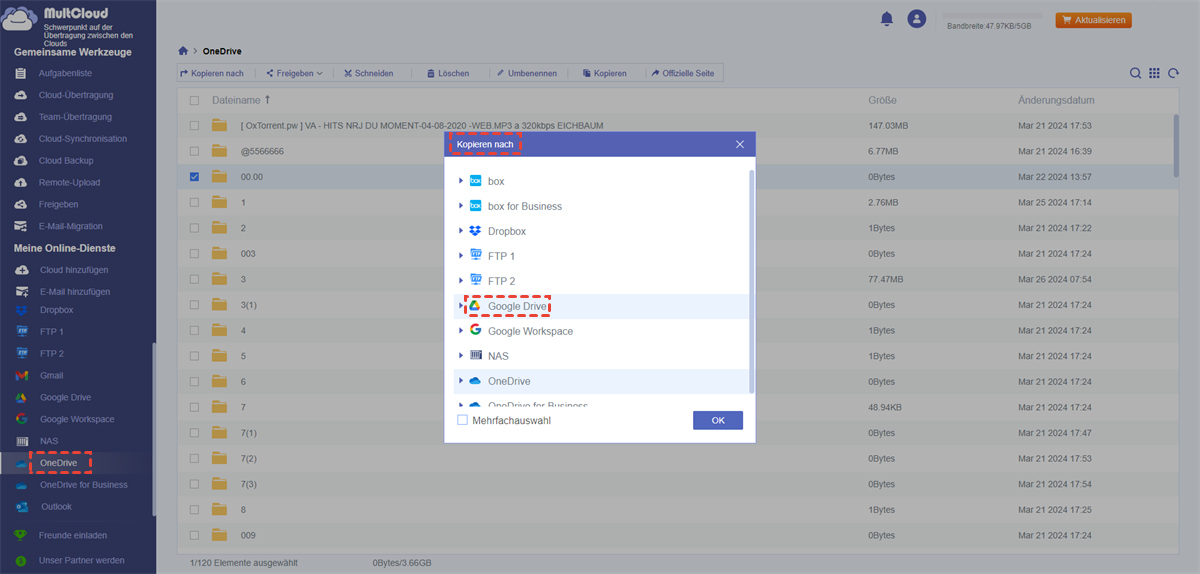
Task: Open the user account avatar icon
Action: coord(916,19)
